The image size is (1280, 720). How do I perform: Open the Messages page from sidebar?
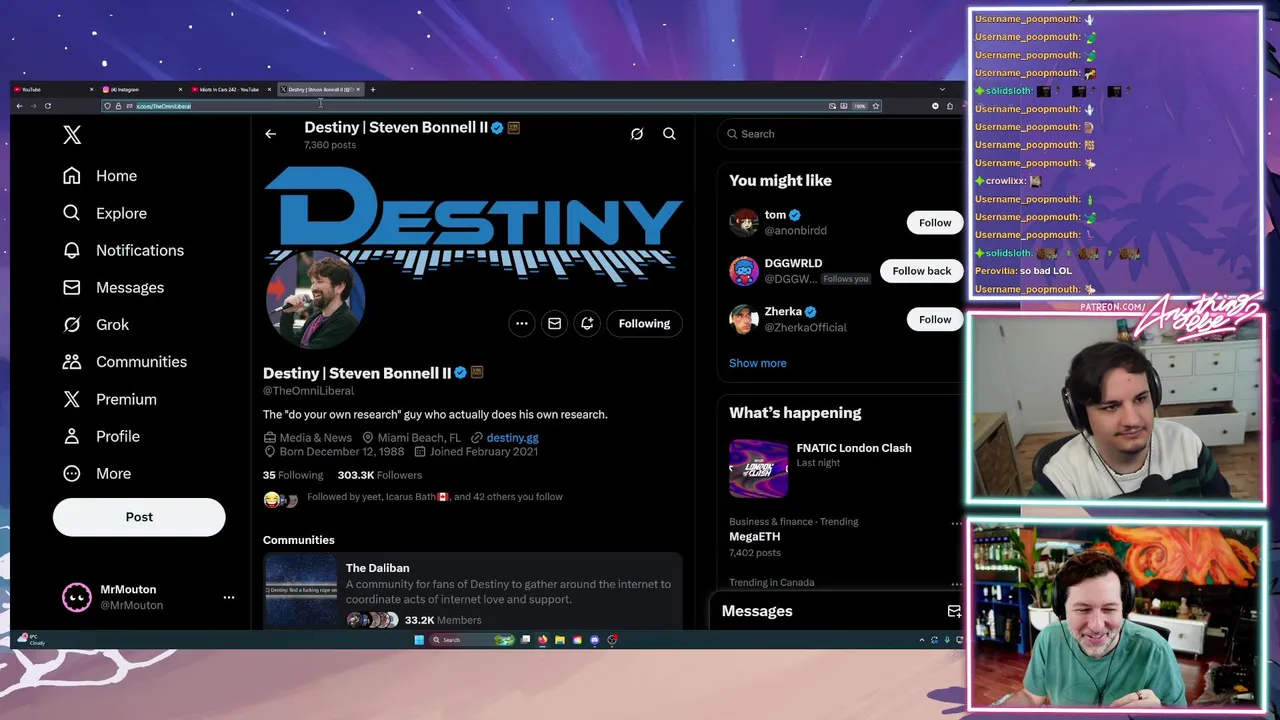tap(113, 288)
